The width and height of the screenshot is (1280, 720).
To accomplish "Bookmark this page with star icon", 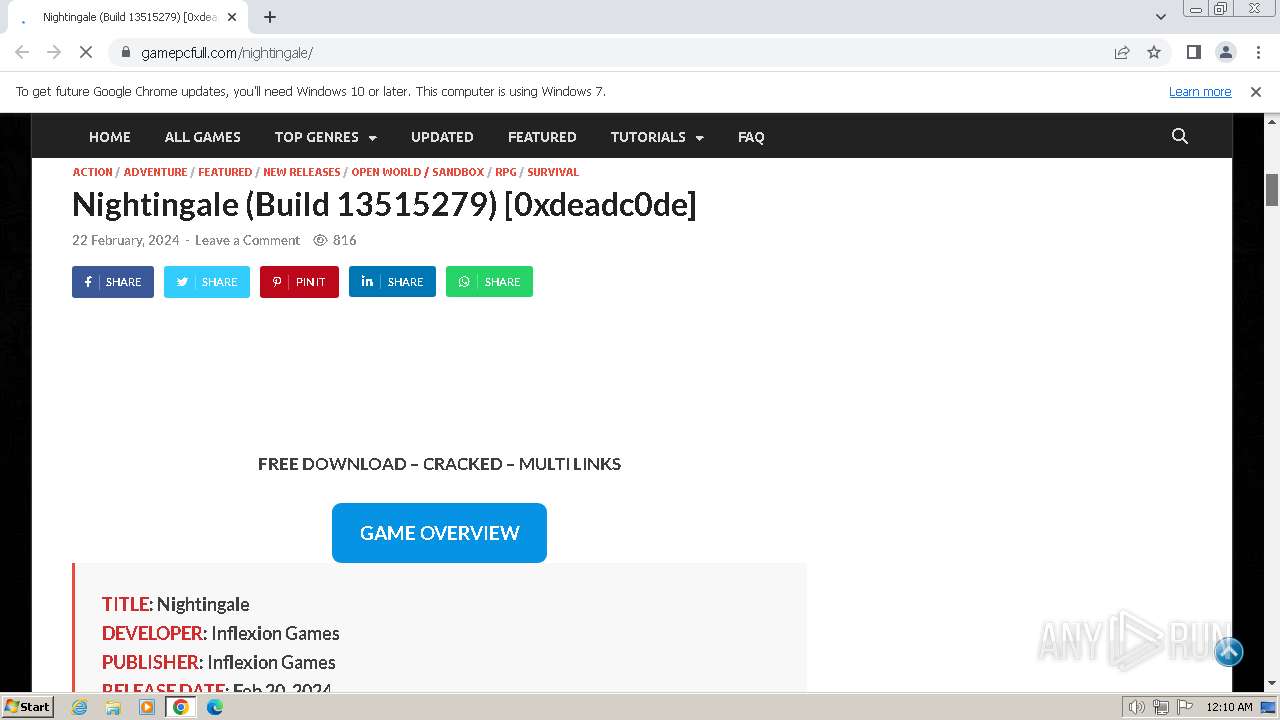I will pyautogui.click(x=1154, y=52).
